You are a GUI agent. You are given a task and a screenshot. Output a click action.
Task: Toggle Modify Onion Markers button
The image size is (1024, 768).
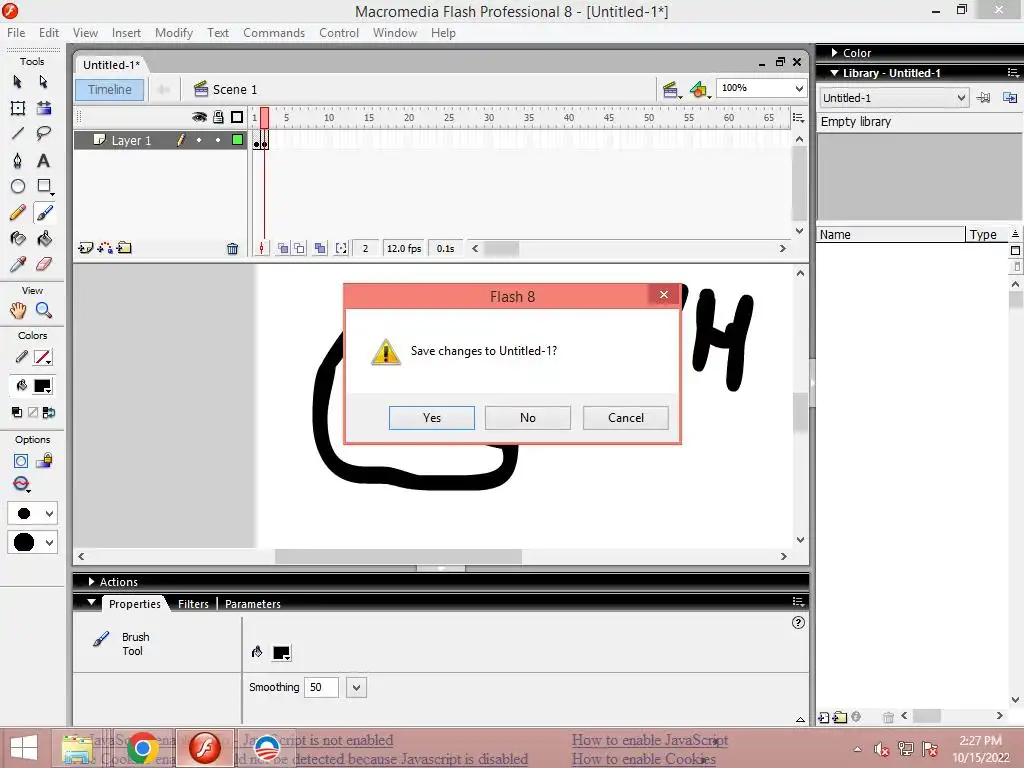click(x=341, y=248)
